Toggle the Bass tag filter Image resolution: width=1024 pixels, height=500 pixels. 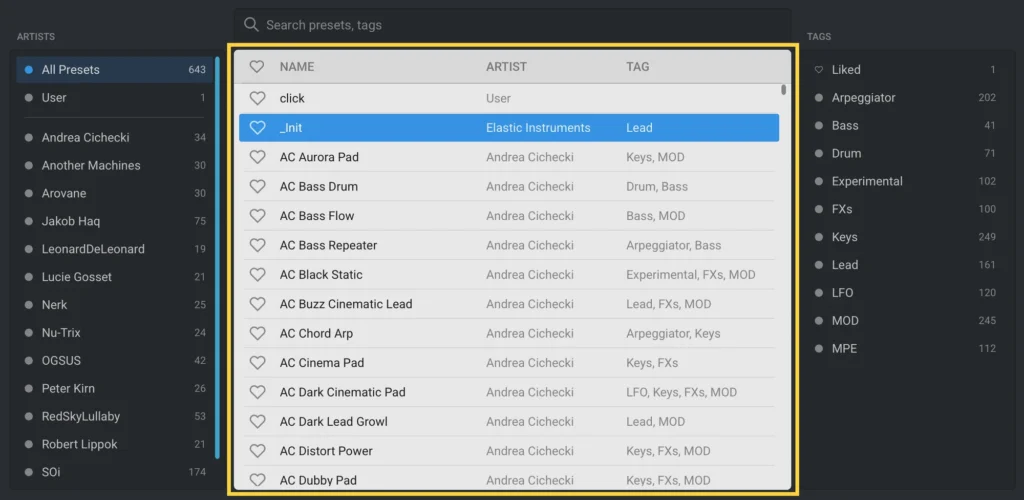click(906, 125)
